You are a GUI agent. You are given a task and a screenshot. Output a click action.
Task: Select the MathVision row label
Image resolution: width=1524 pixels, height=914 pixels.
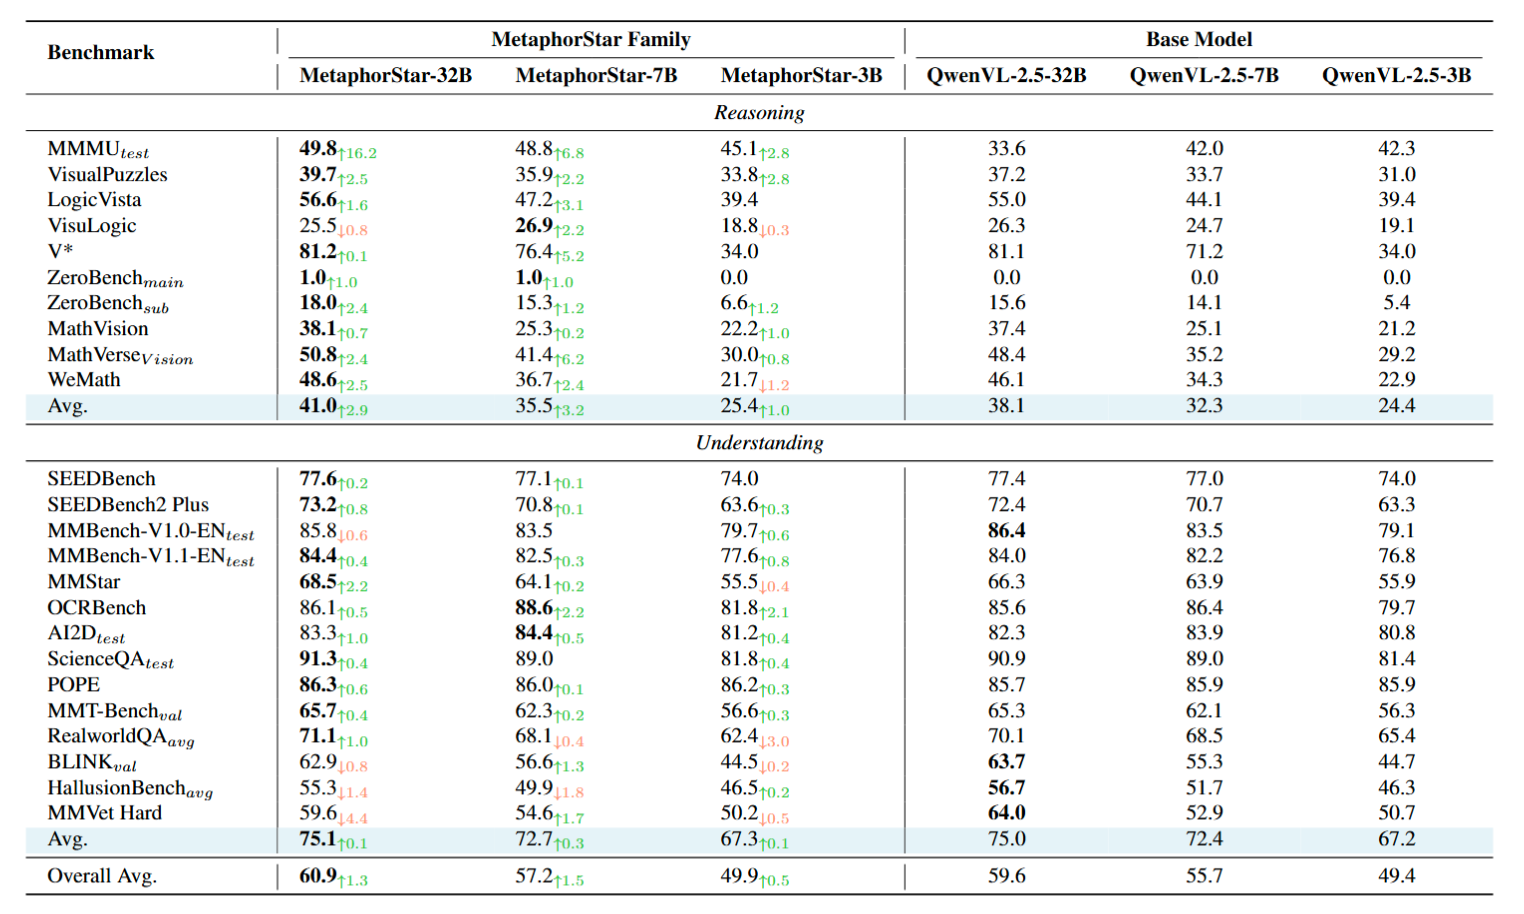[x=98, y=329]
